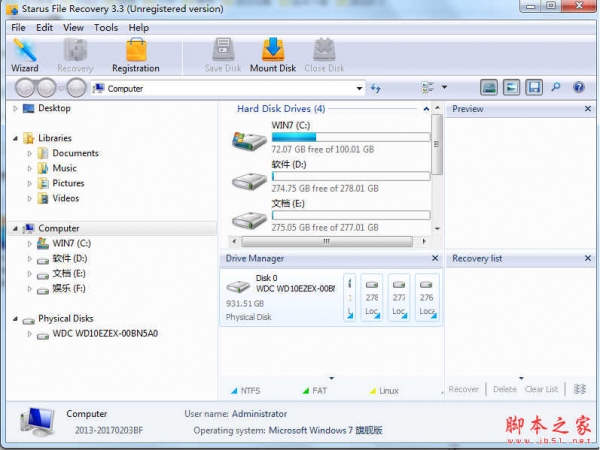Click the greyed Recovery toolbar icon
This screenshot has height=450, width=600.
[x=75, y=55]
